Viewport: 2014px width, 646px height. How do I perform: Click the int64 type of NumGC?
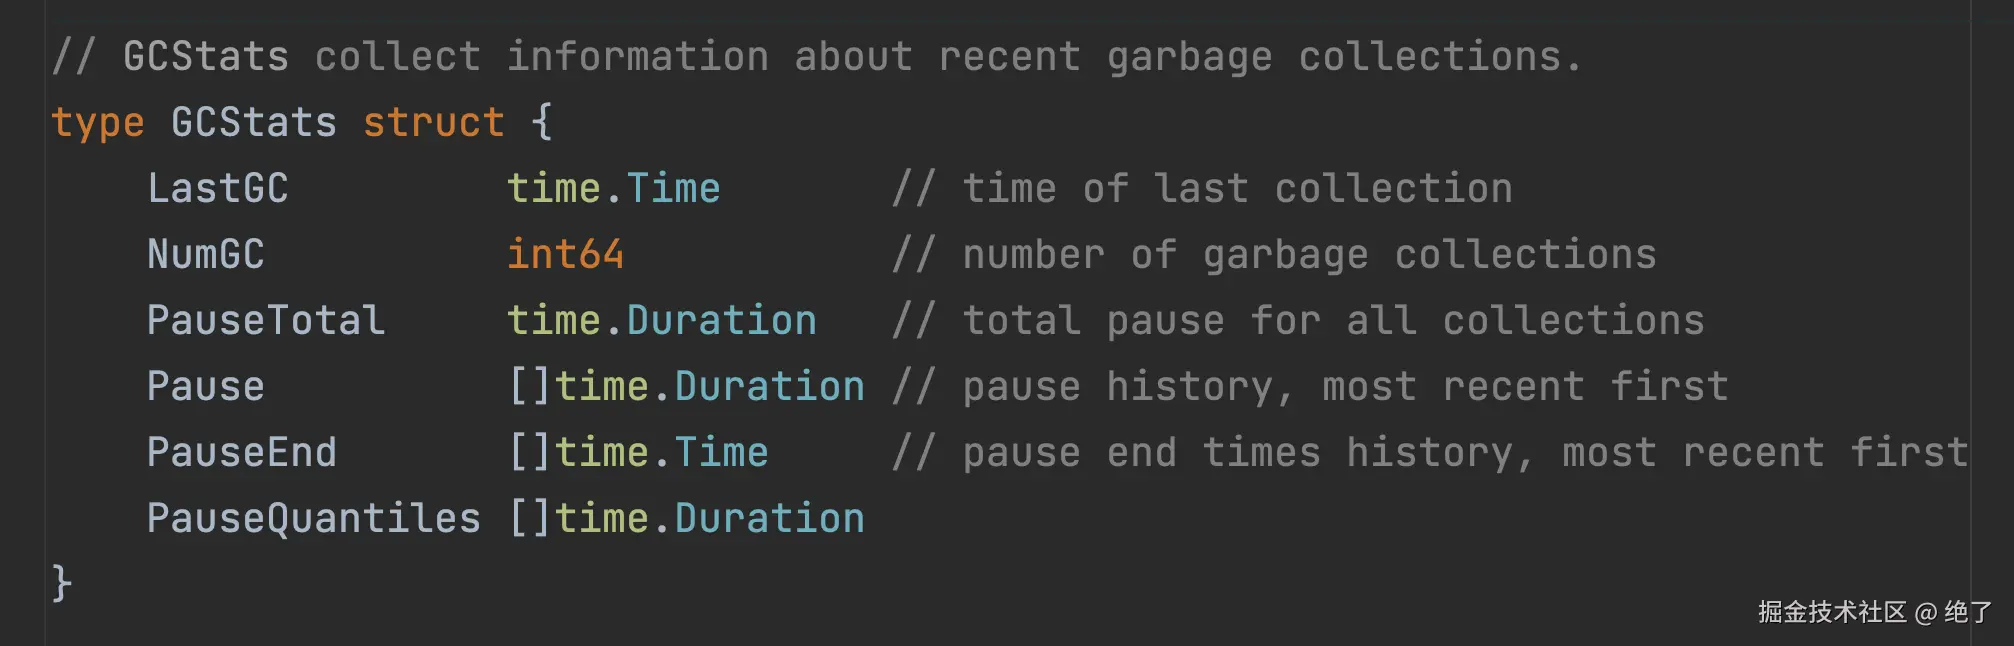tap(565, 255)
